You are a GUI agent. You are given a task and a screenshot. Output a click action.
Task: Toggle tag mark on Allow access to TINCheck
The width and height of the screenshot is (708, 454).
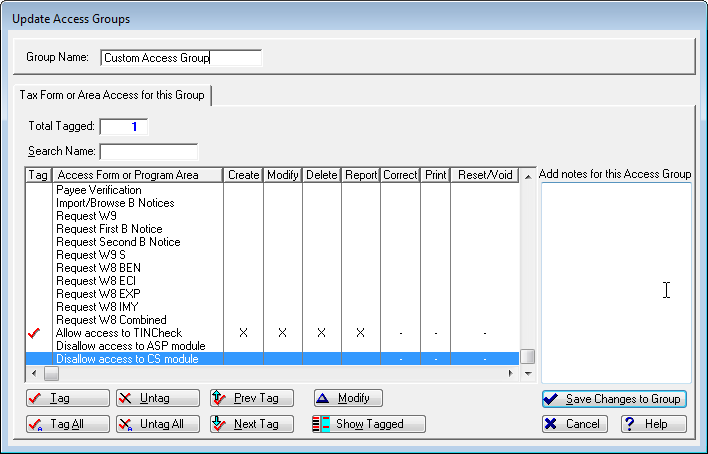(x=37, y=333)
